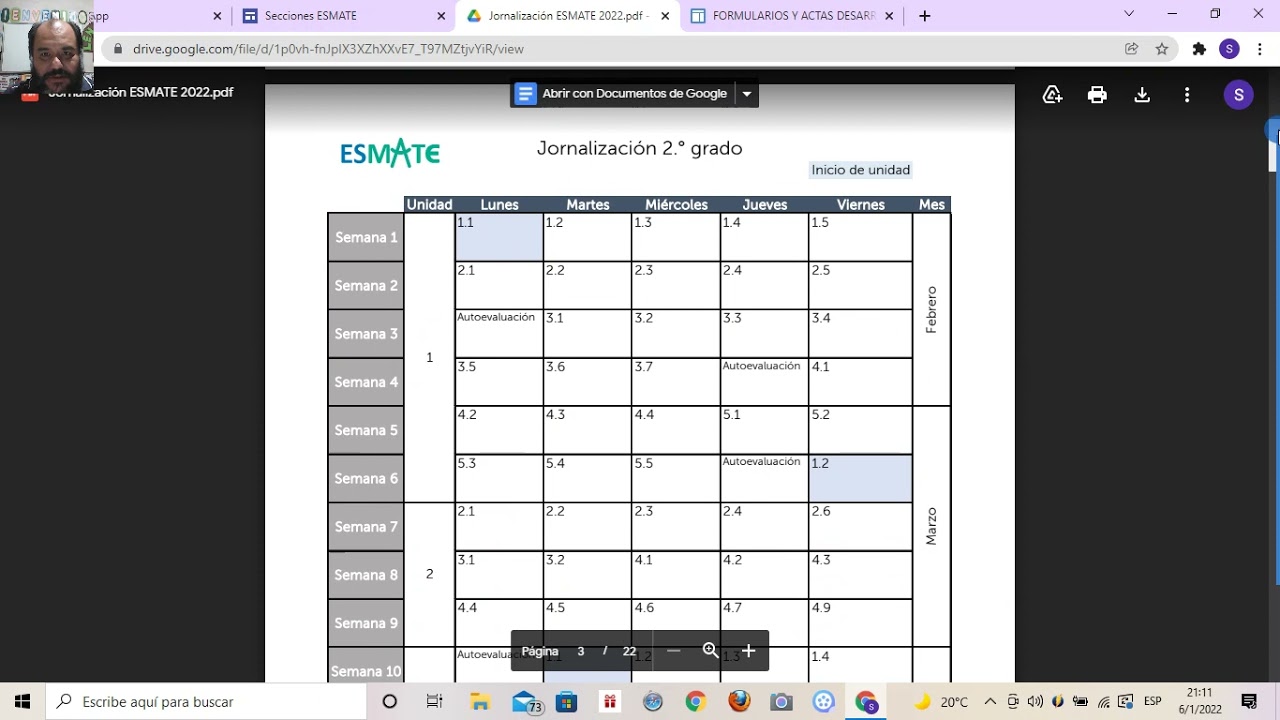Image resolution: width=1280 pixels, height=720 pixels.
Task: Bookmark this page with the star icon
Action: (x=1162, y=48)
